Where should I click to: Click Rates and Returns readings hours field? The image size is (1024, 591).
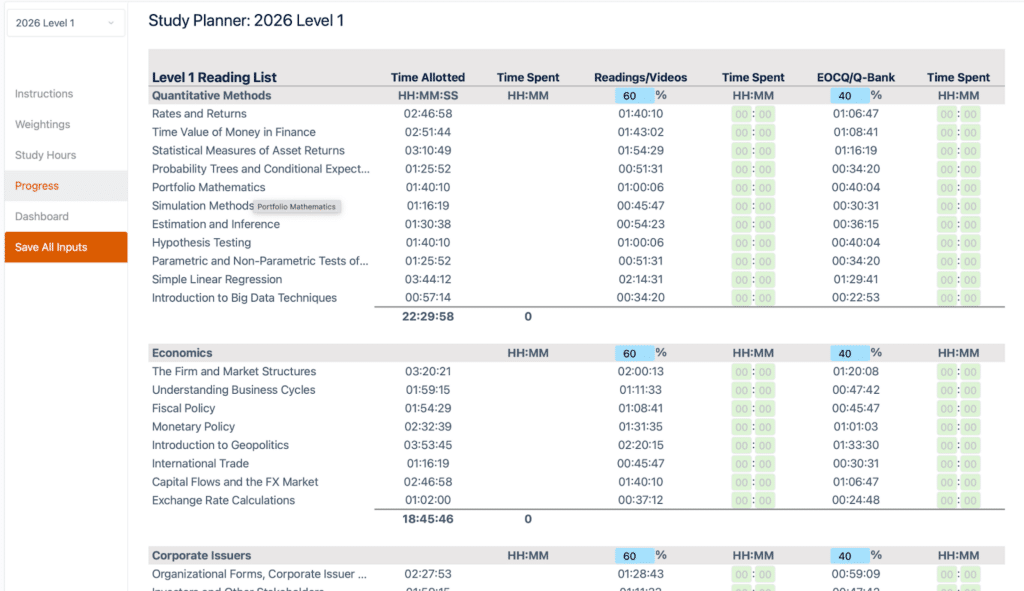(x=741, y=114)
